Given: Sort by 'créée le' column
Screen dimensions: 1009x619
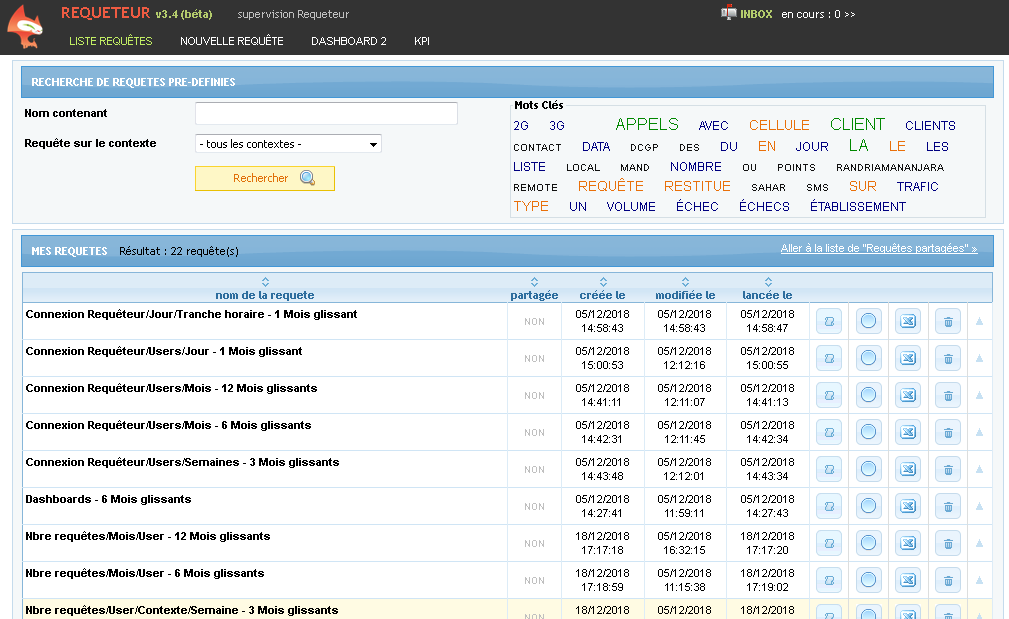Looking at the screenshot, I should click(603, 282).
